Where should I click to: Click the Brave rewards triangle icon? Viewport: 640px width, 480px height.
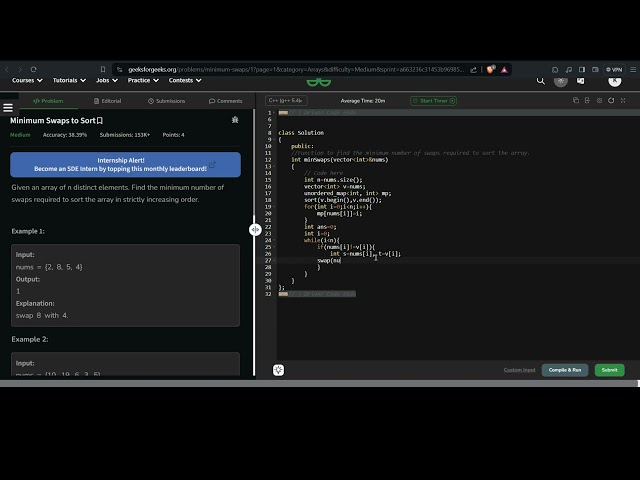coord(504,70)
